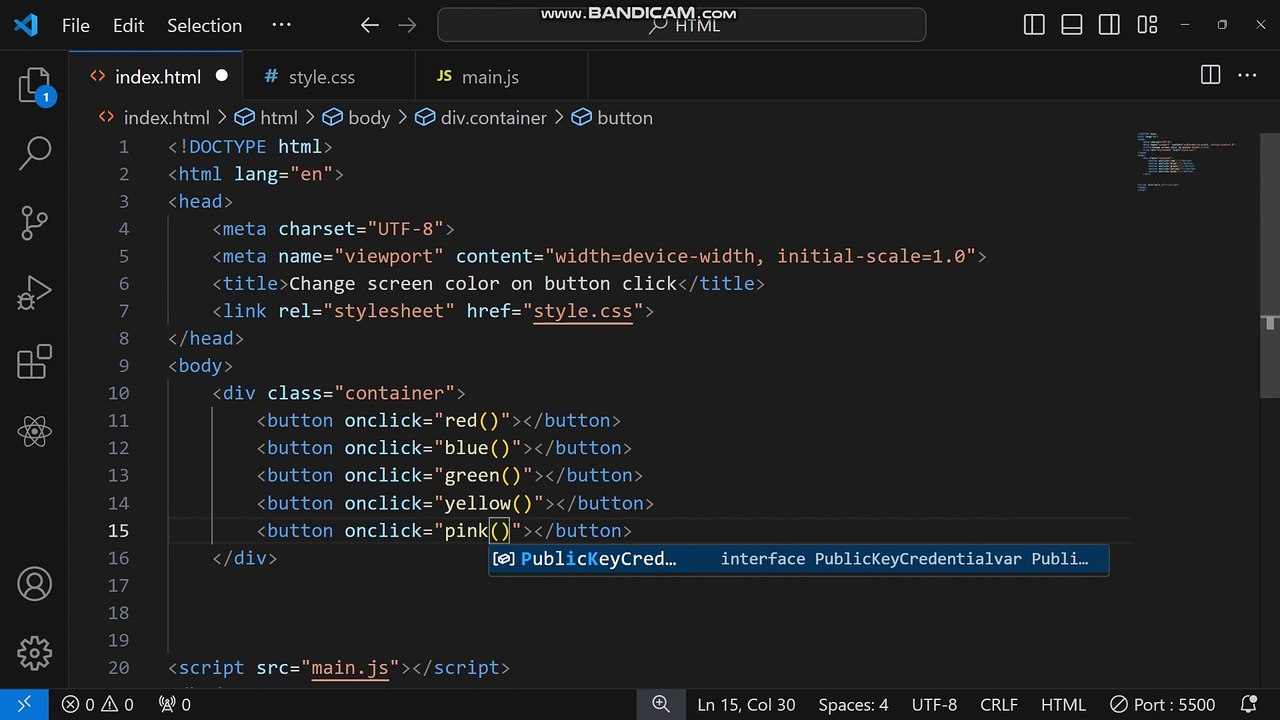
Task: Split the editor to the right
Action: coord(1210,75)
